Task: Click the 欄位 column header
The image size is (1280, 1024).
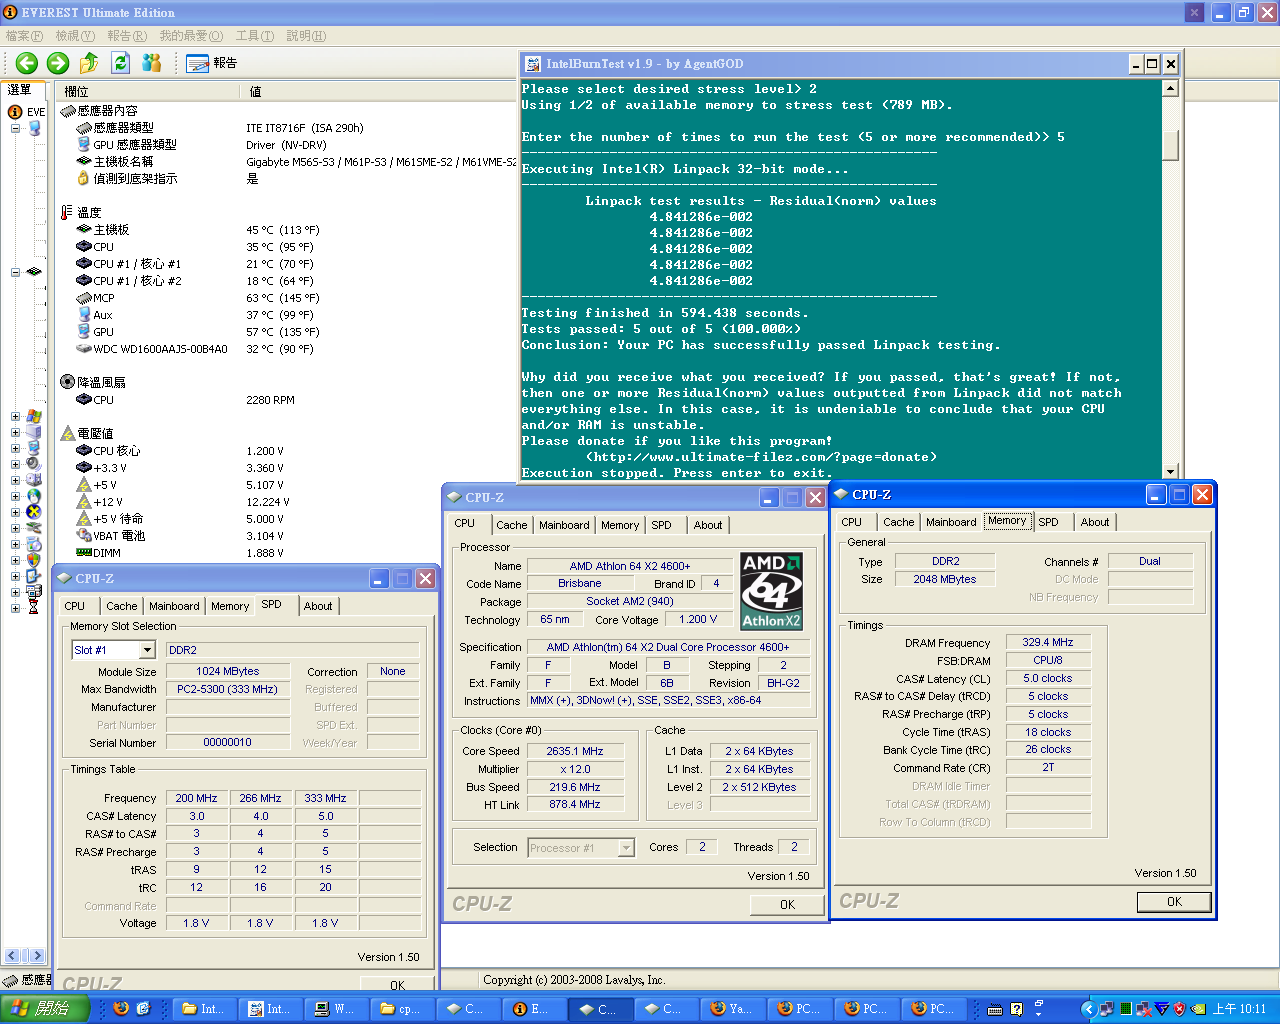Action: (147, 91)
